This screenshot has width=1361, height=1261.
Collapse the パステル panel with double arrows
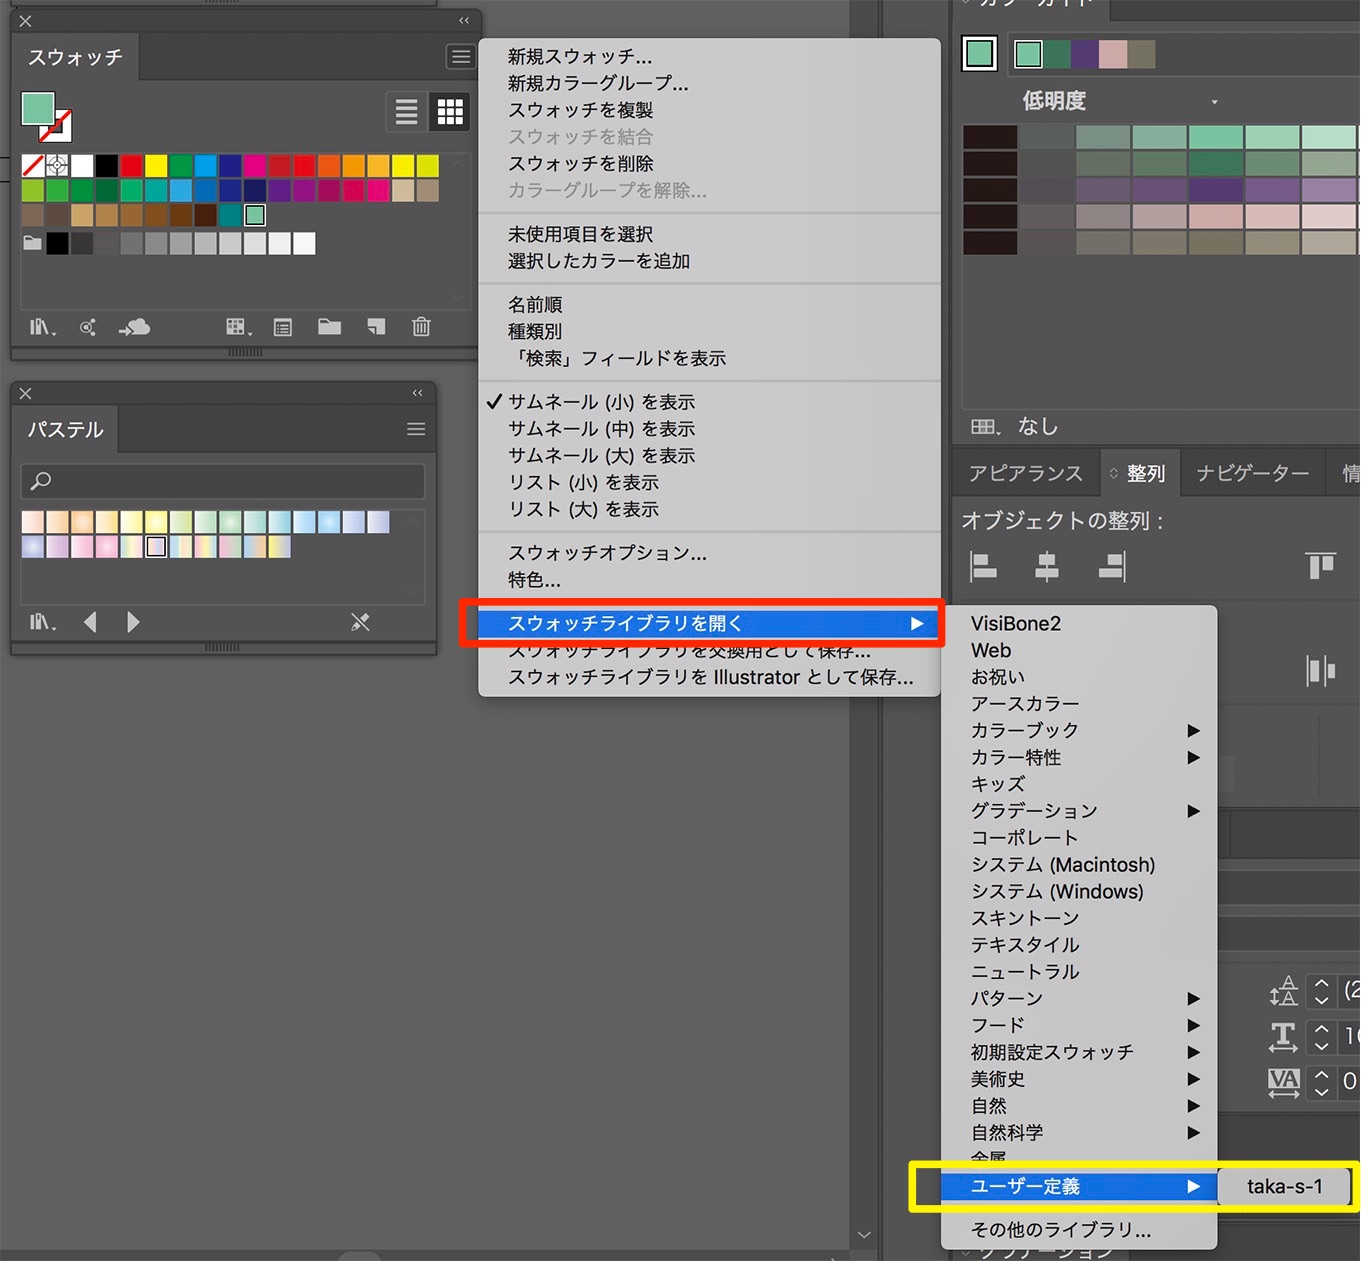point(417,393)
